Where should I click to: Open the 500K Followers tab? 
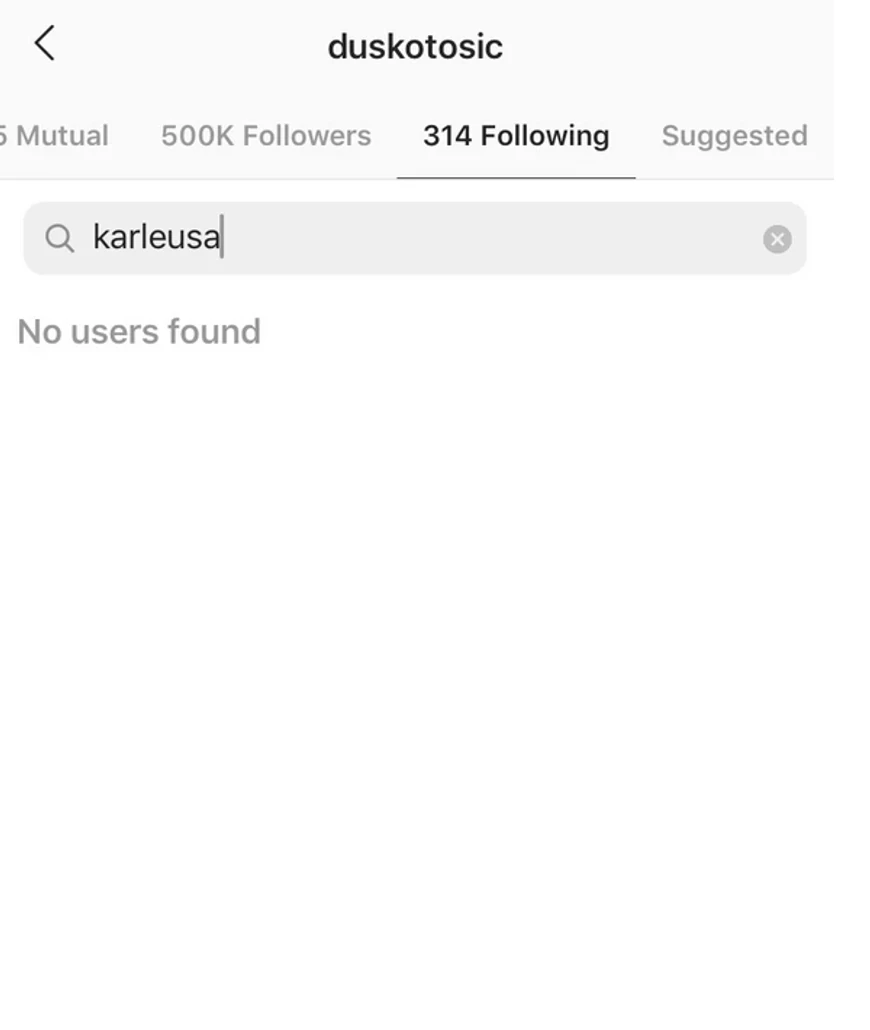(x=266, y=136)
